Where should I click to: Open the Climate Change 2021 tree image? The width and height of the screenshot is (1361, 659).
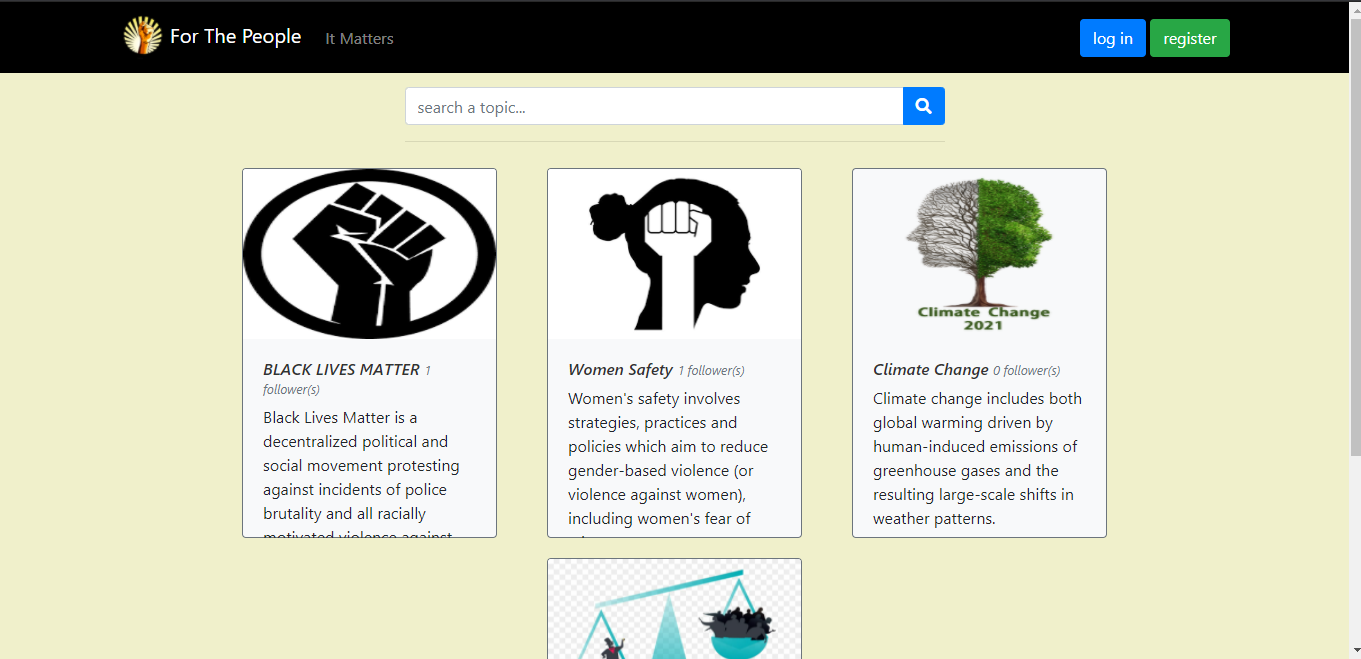pos(979,254)
